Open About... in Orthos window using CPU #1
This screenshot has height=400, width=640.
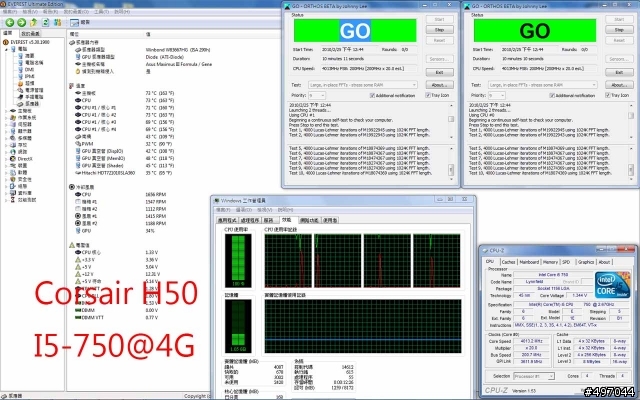[440, 85]
